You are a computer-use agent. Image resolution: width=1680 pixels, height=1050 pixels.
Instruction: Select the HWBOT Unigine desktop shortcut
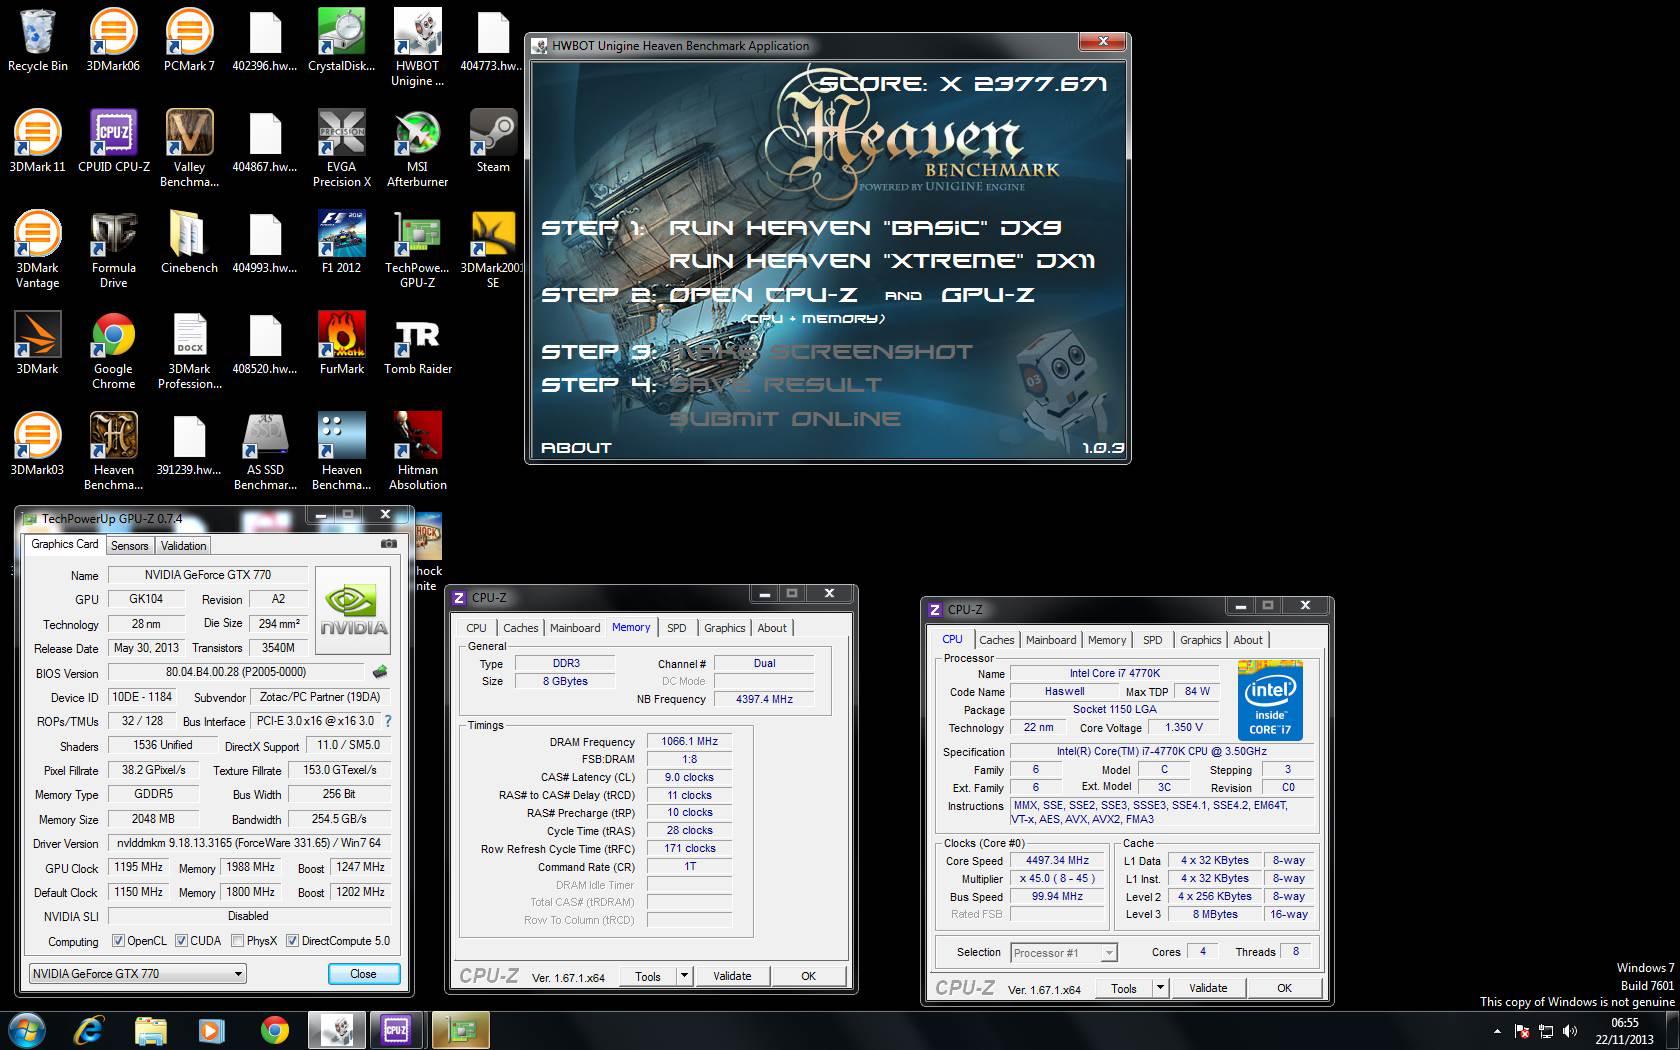(417, 48)
